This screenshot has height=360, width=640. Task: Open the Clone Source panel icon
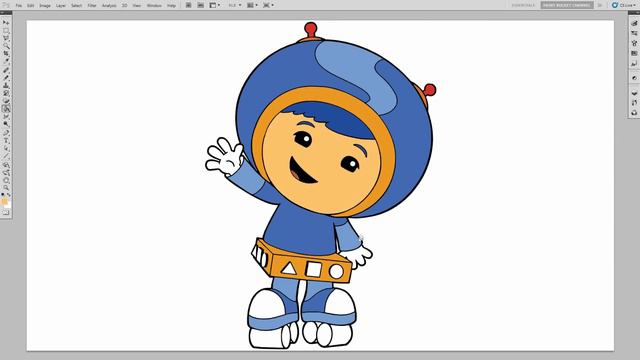click(x=634, y=43)
